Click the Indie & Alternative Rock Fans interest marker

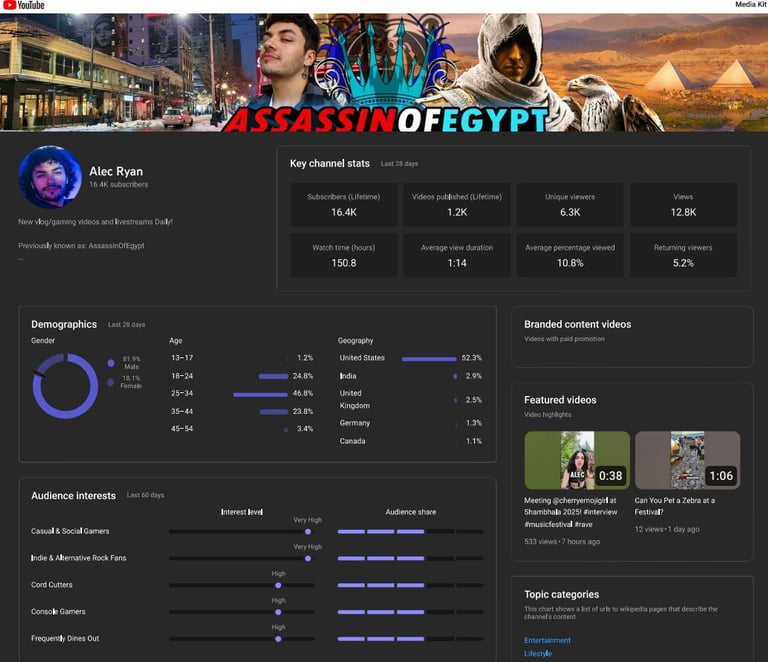[x=308, y=558]
